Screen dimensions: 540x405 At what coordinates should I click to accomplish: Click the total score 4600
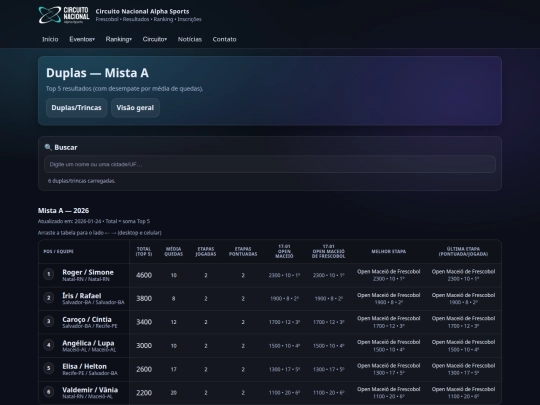tap(144, 275)
